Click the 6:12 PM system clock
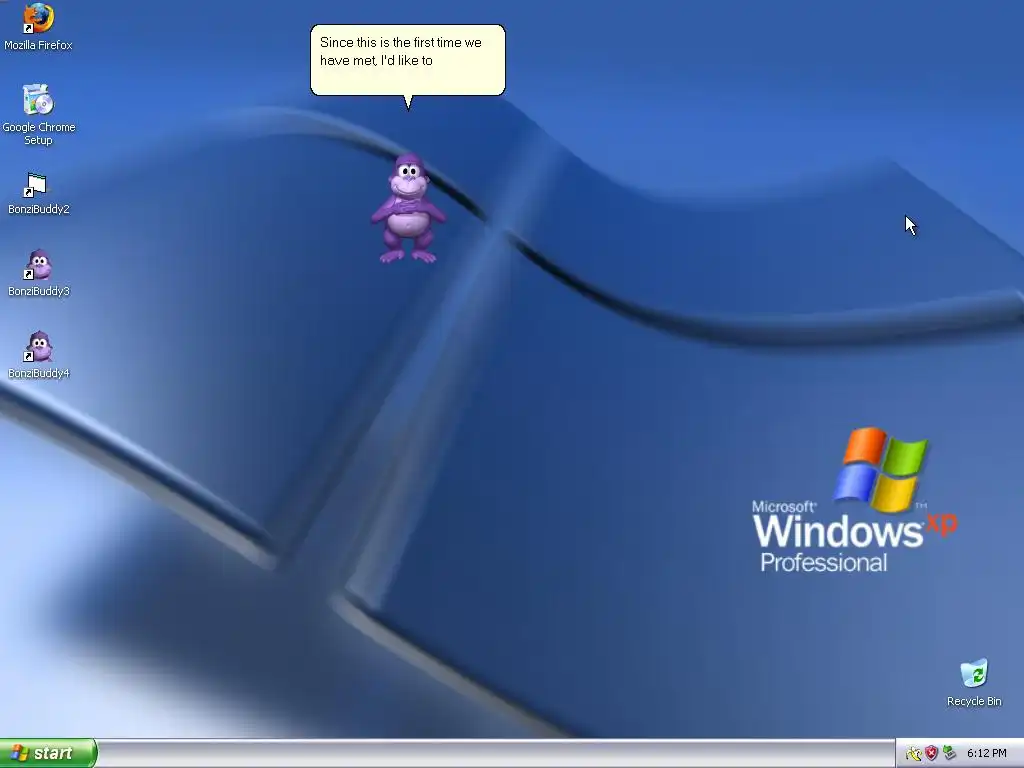1024x768 pixels. (986, 754)
